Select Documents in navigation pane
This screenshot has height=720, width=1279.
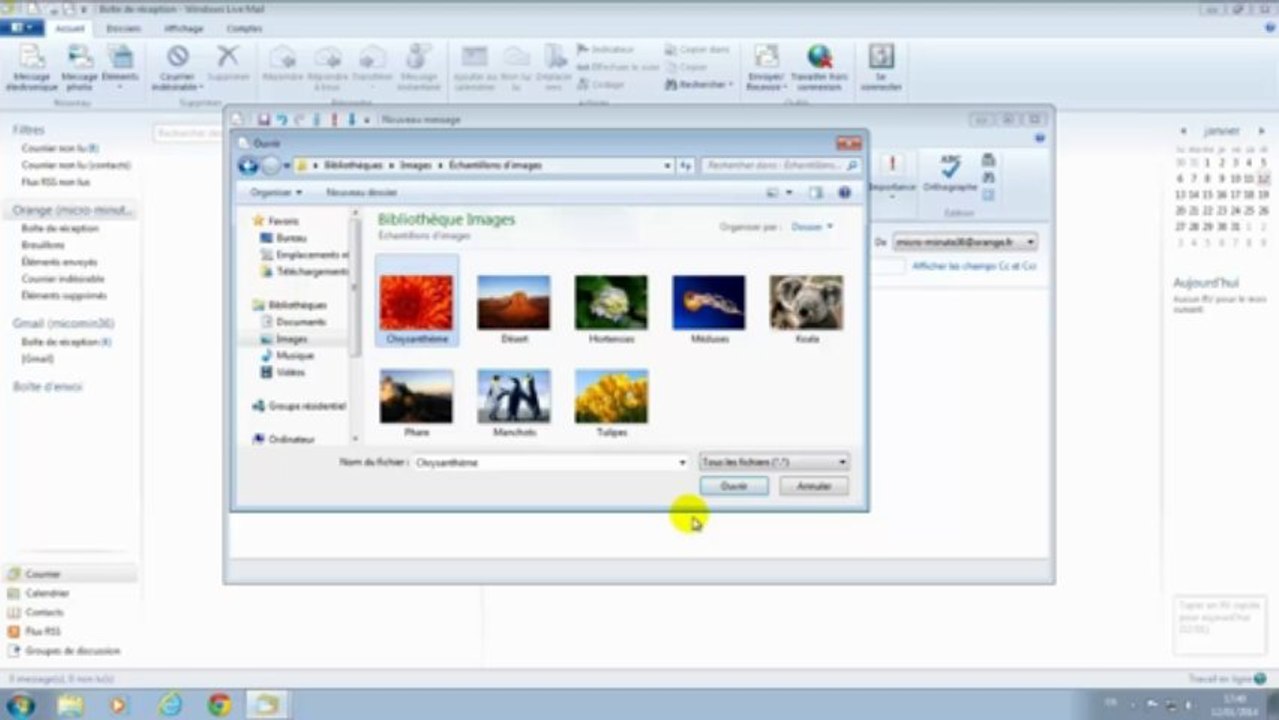tap(294, 322)
